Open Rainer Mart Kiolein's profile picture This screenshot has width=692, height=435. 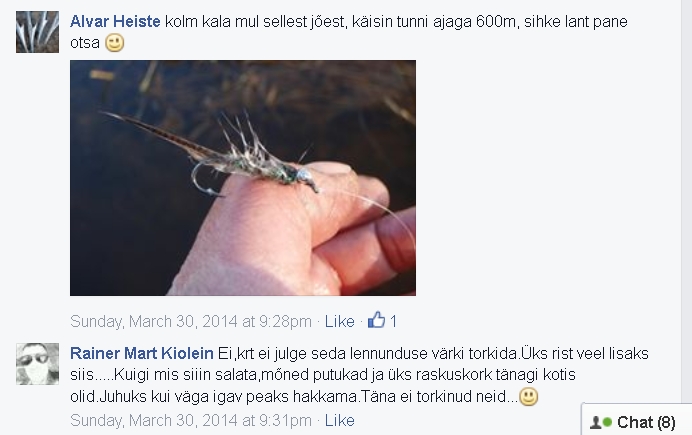(x=38, y=364)
